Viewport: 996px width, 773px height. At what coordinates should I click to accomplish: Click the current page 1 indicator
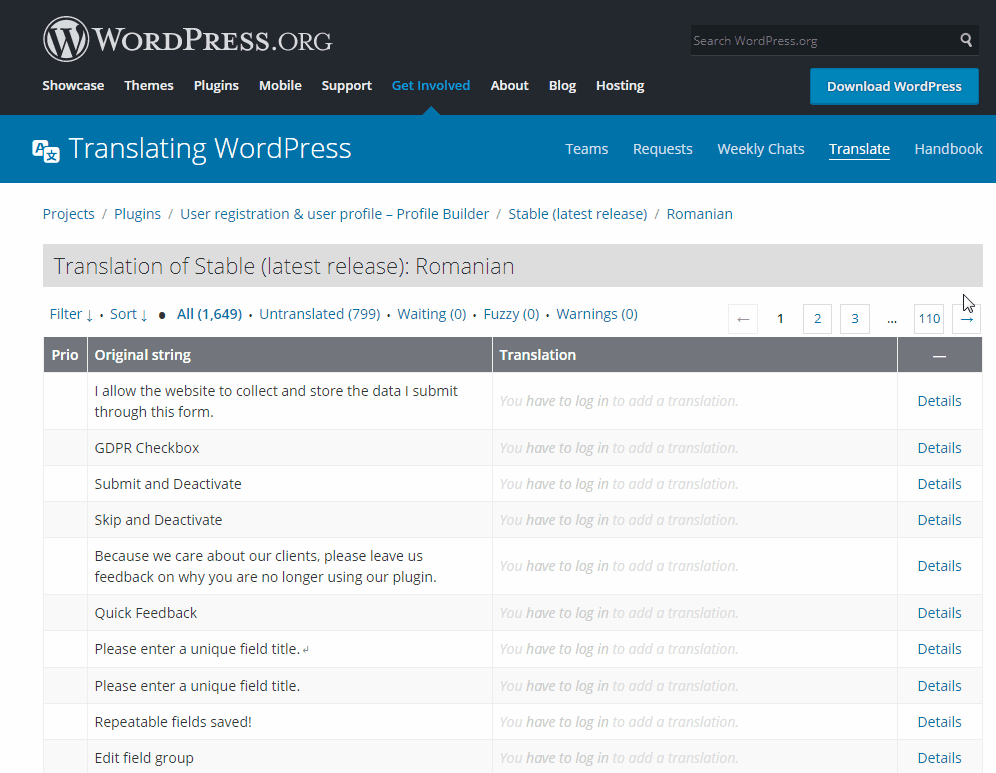pyautogui.click(x=780, y=319)
